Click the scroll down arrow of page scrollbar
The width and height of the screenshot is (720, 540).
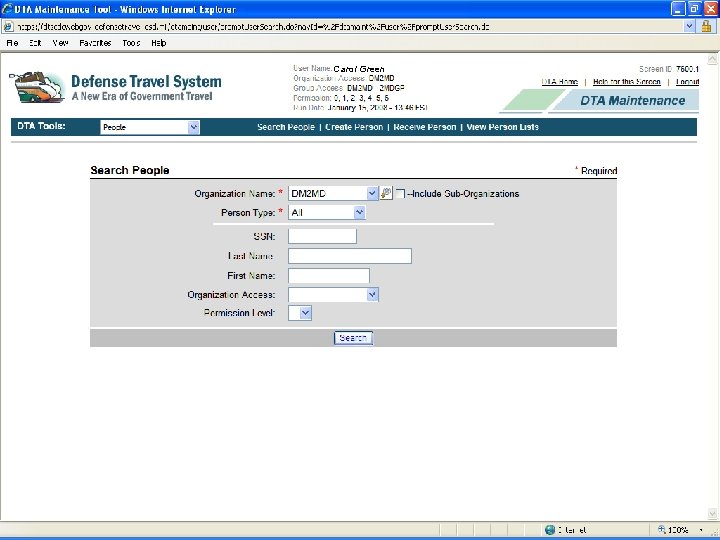[x=712, y=513]
